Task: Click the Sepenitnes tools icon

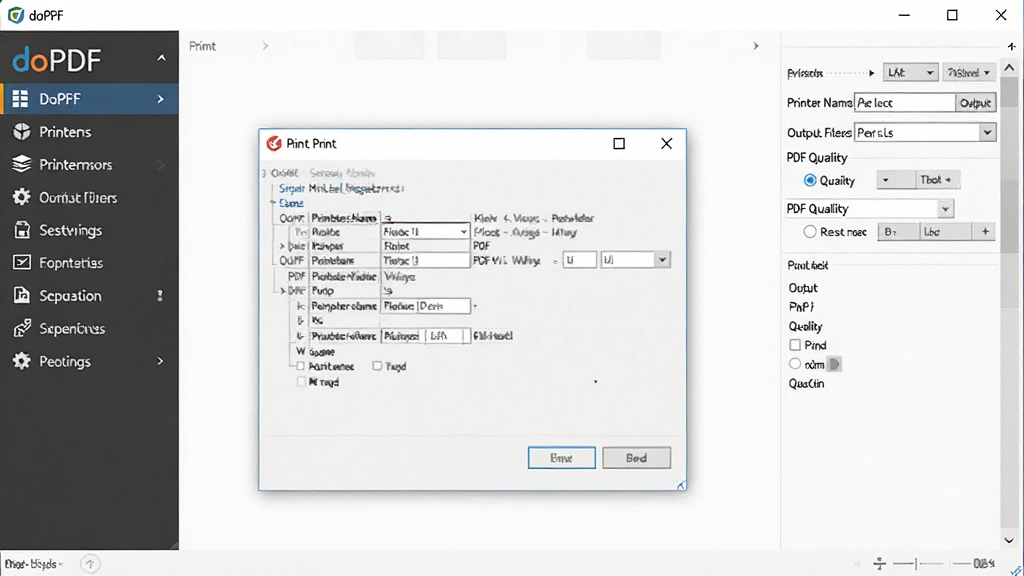Action: [22, 328]
